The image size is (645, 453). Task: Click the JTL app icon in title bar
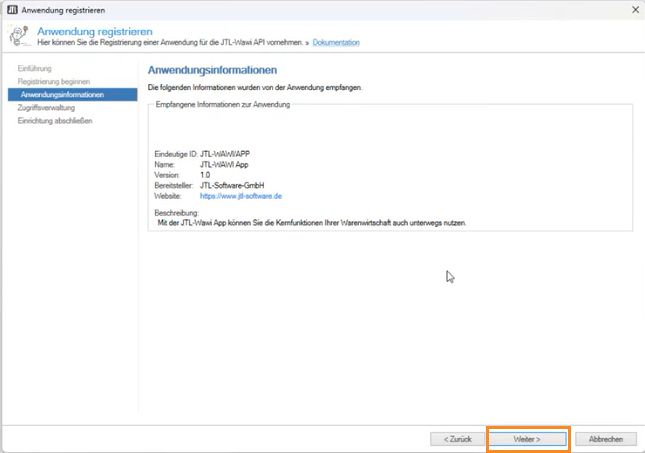(11, 9)
